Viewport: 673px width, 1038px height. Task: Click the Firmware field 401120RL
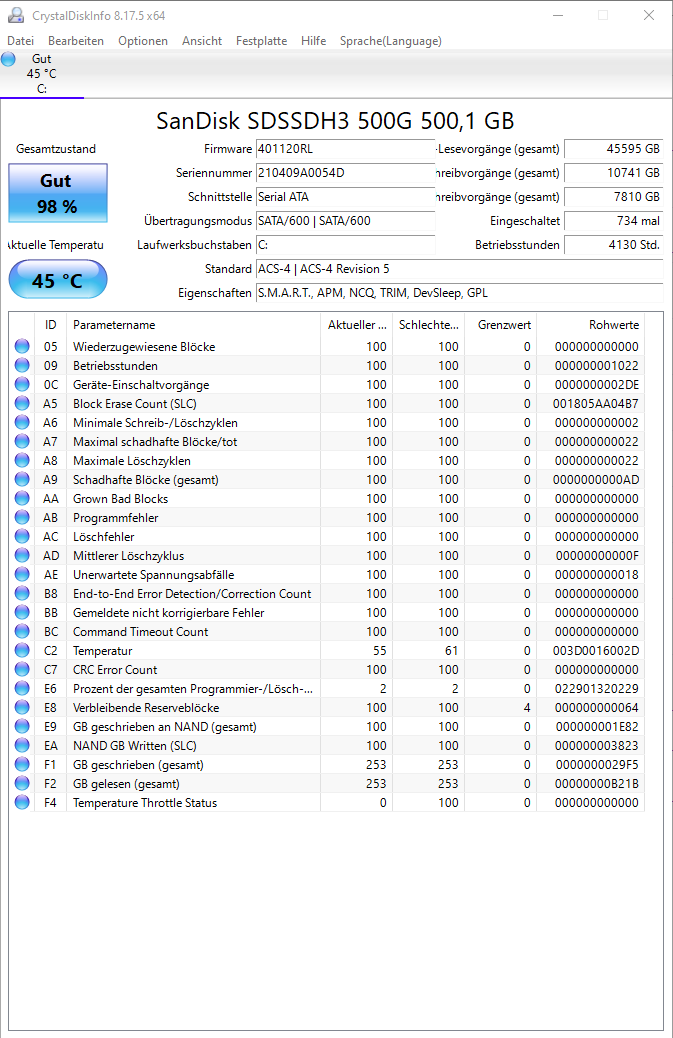345,149
